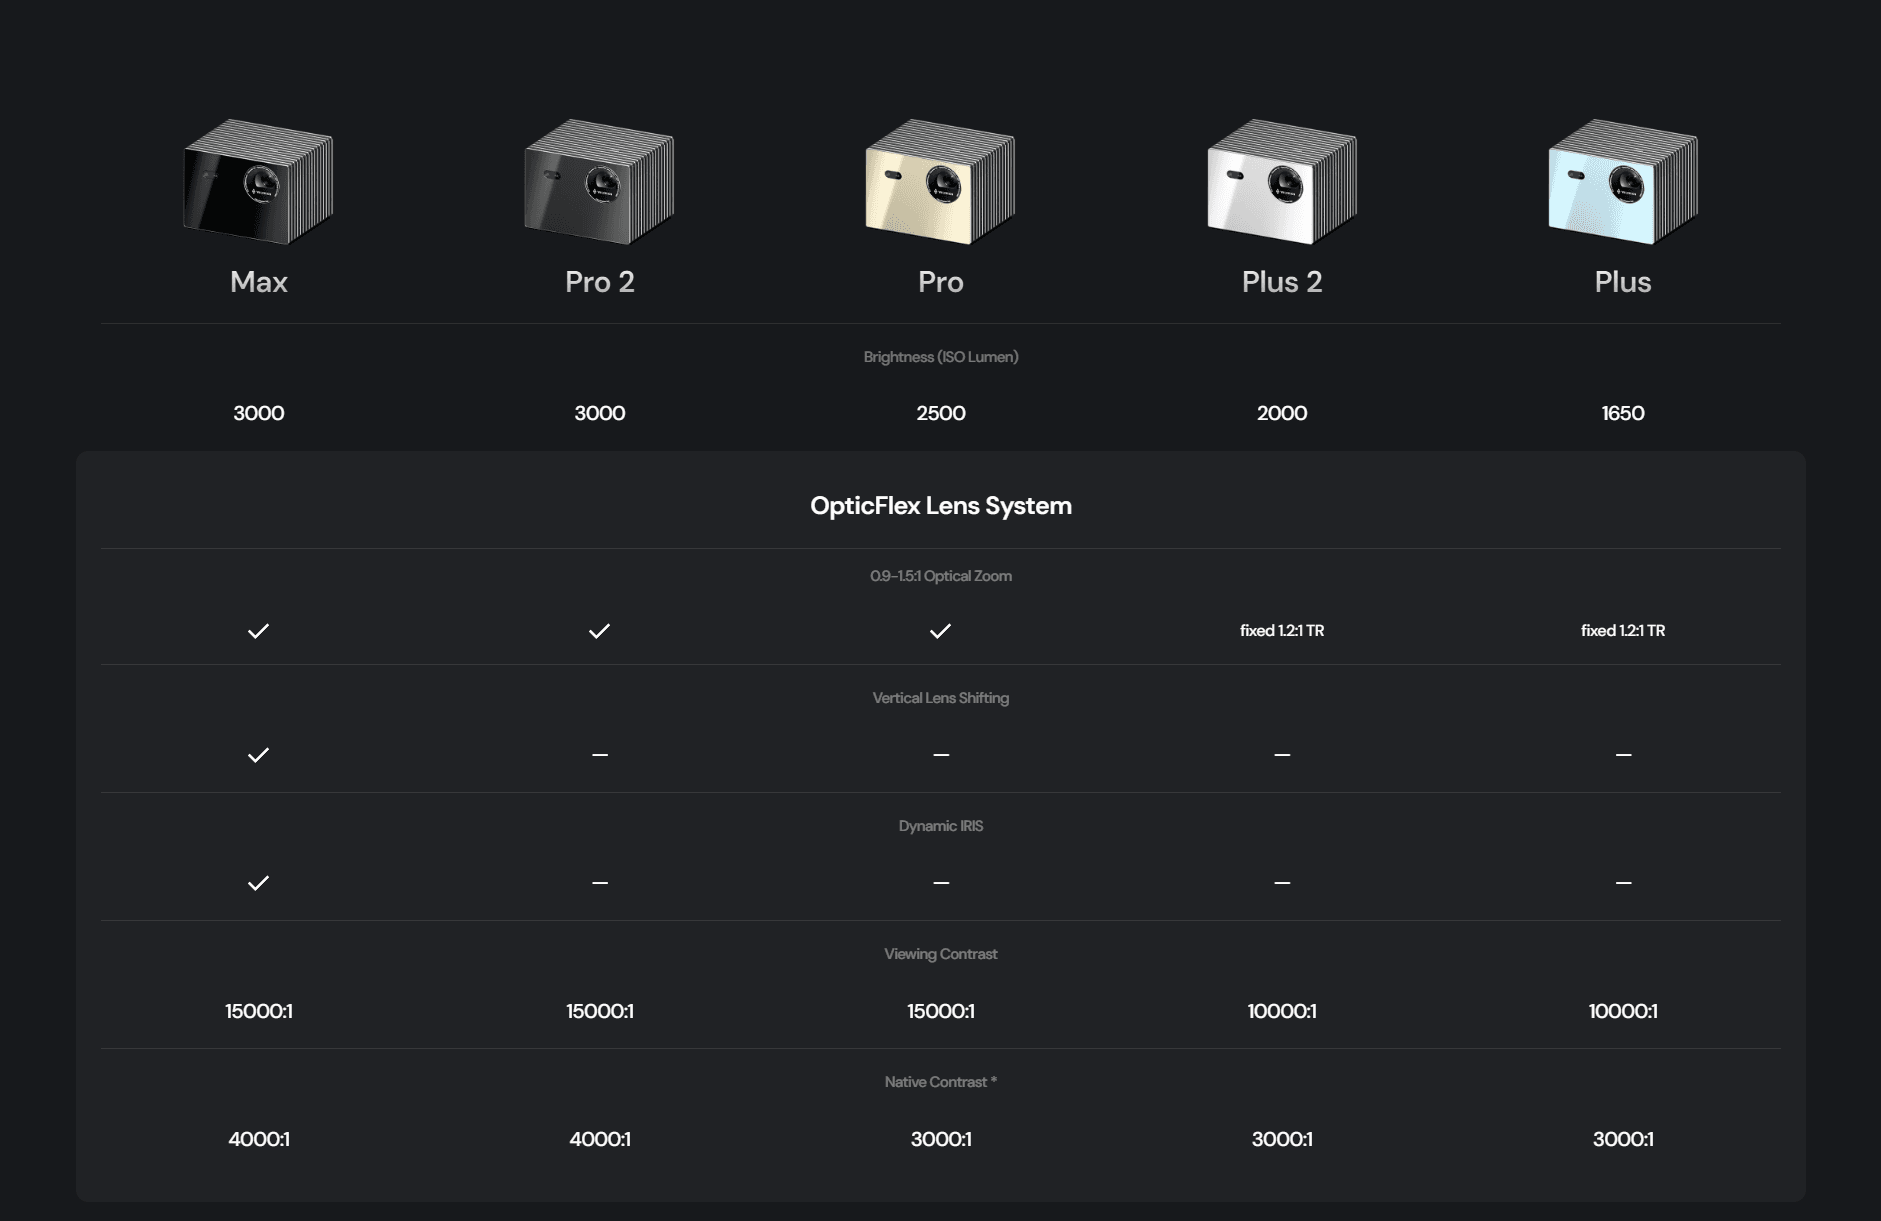Select the Max model name
The height and width of the screenshot is (1221, 1881).
point(259,282)
